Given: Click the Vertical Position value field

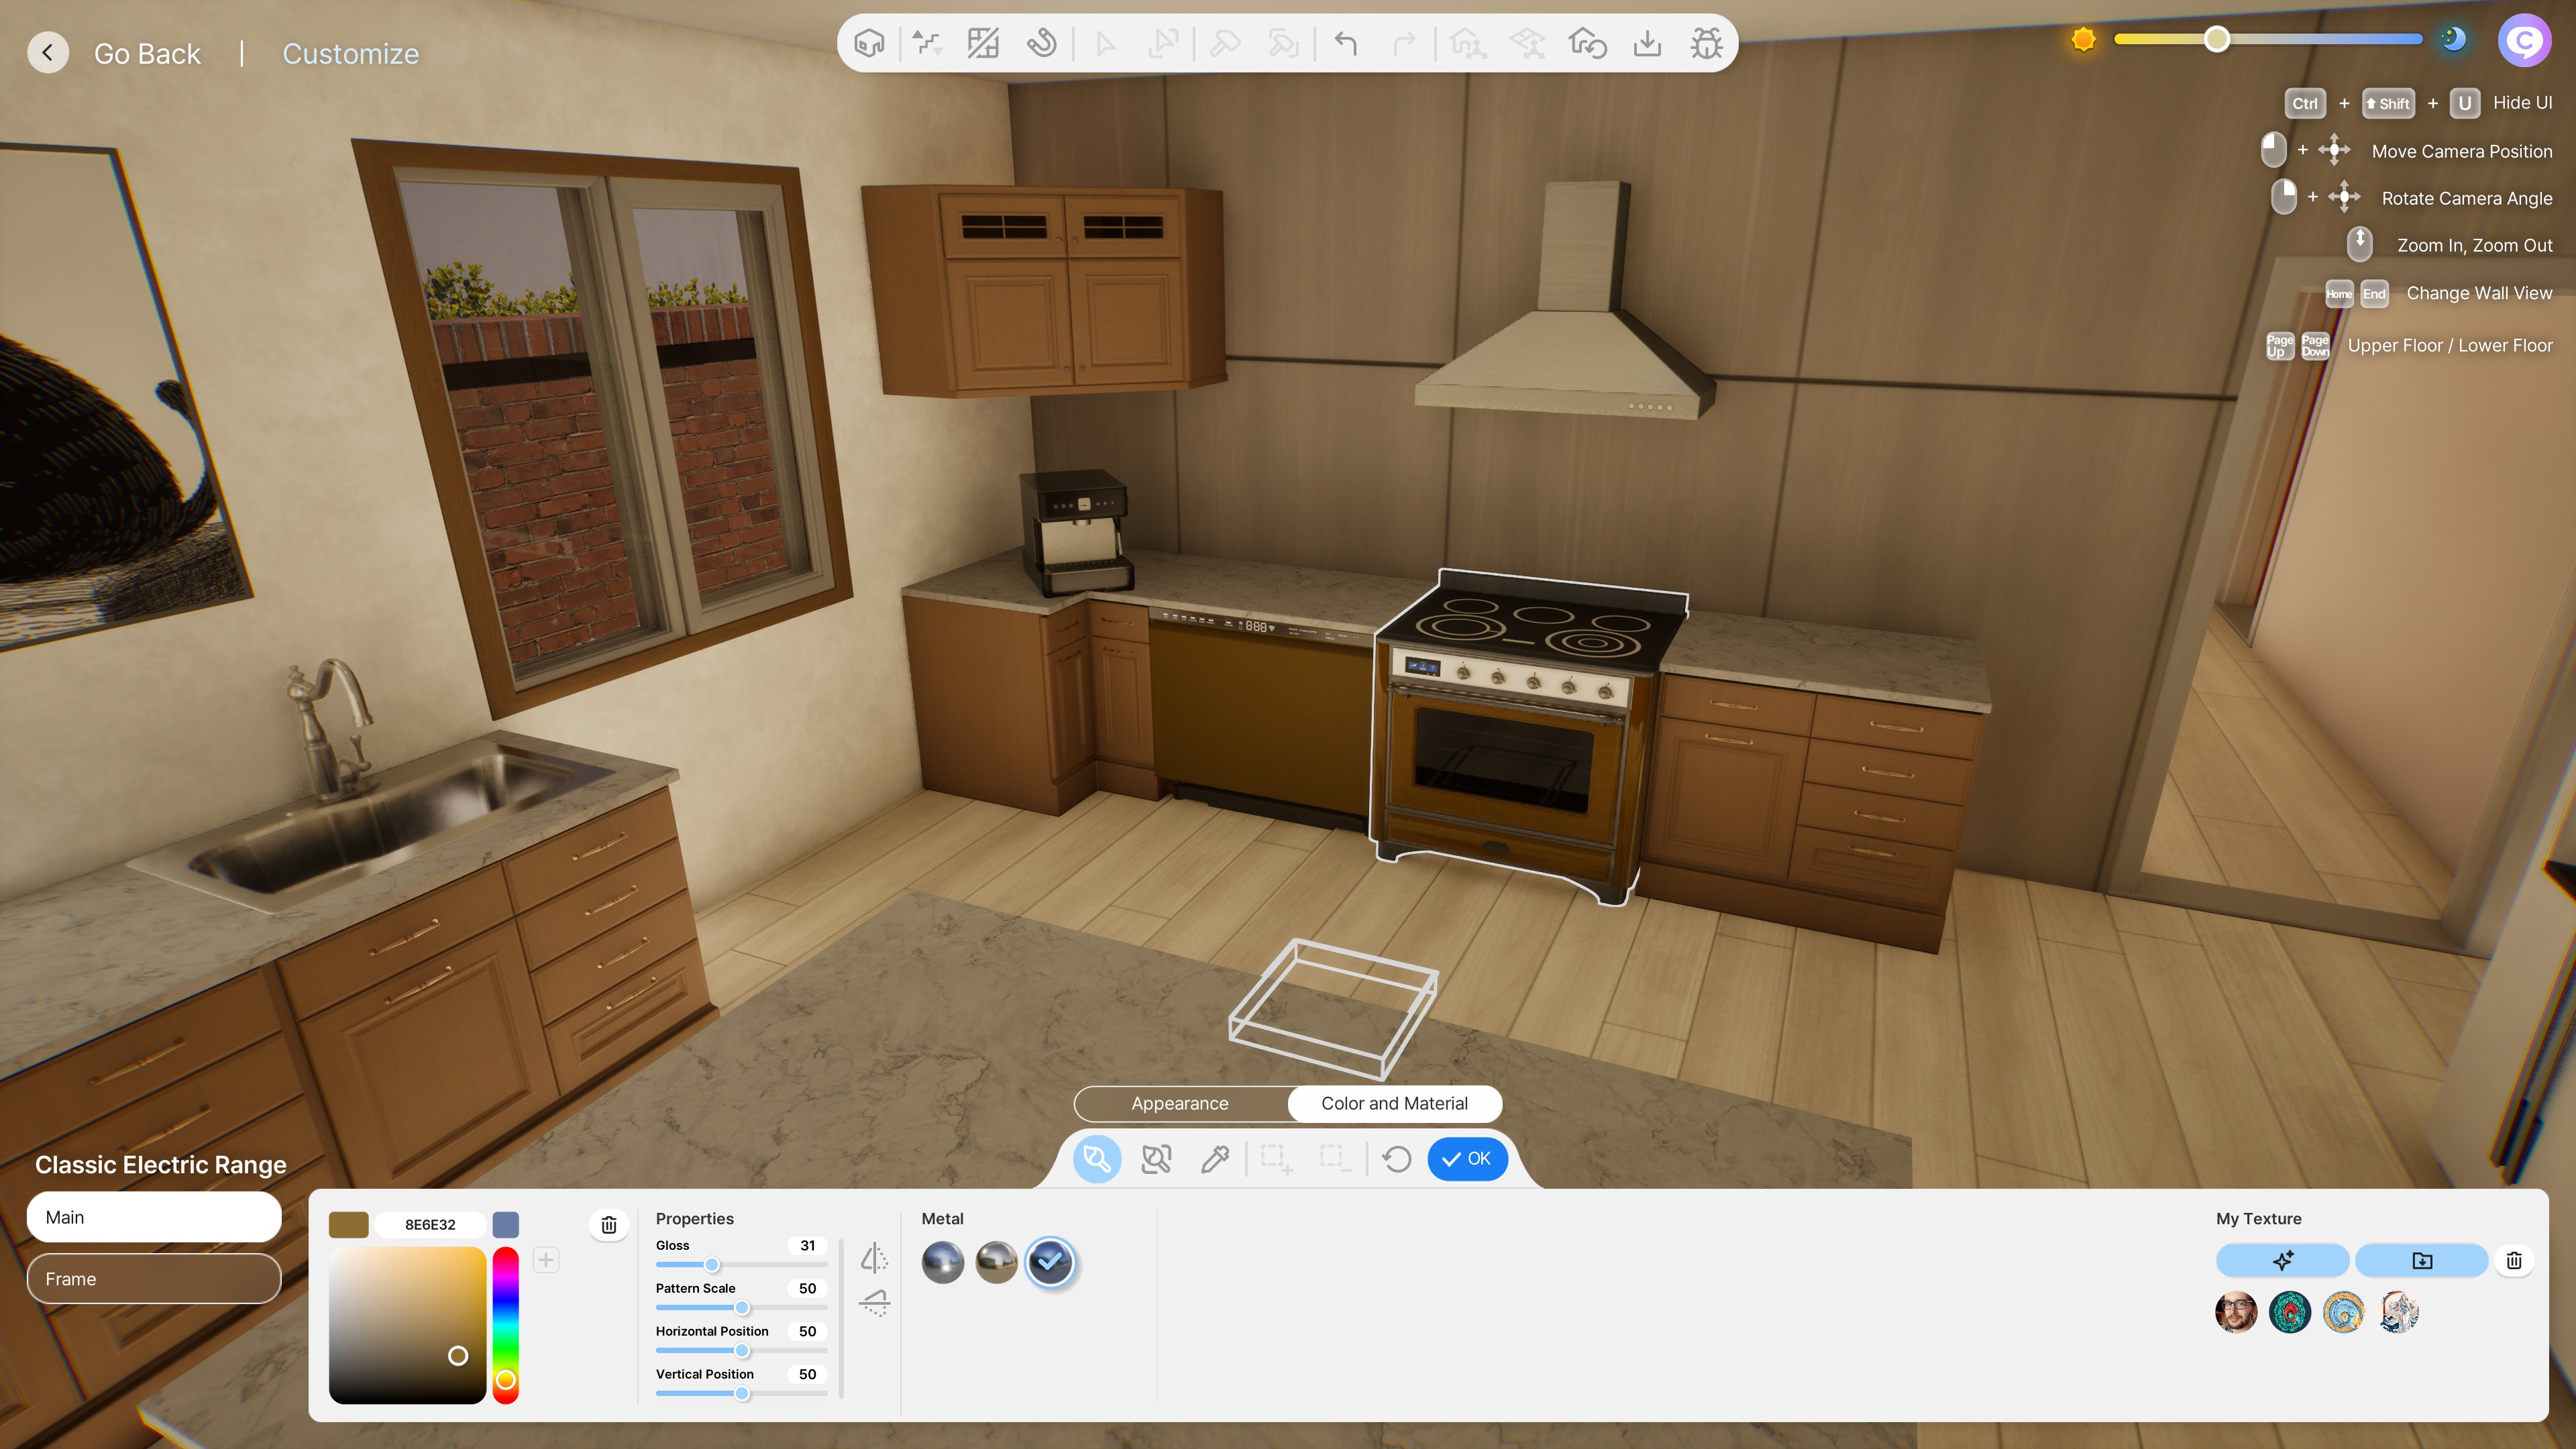Looking at the screenshot, I should 807,1374.
